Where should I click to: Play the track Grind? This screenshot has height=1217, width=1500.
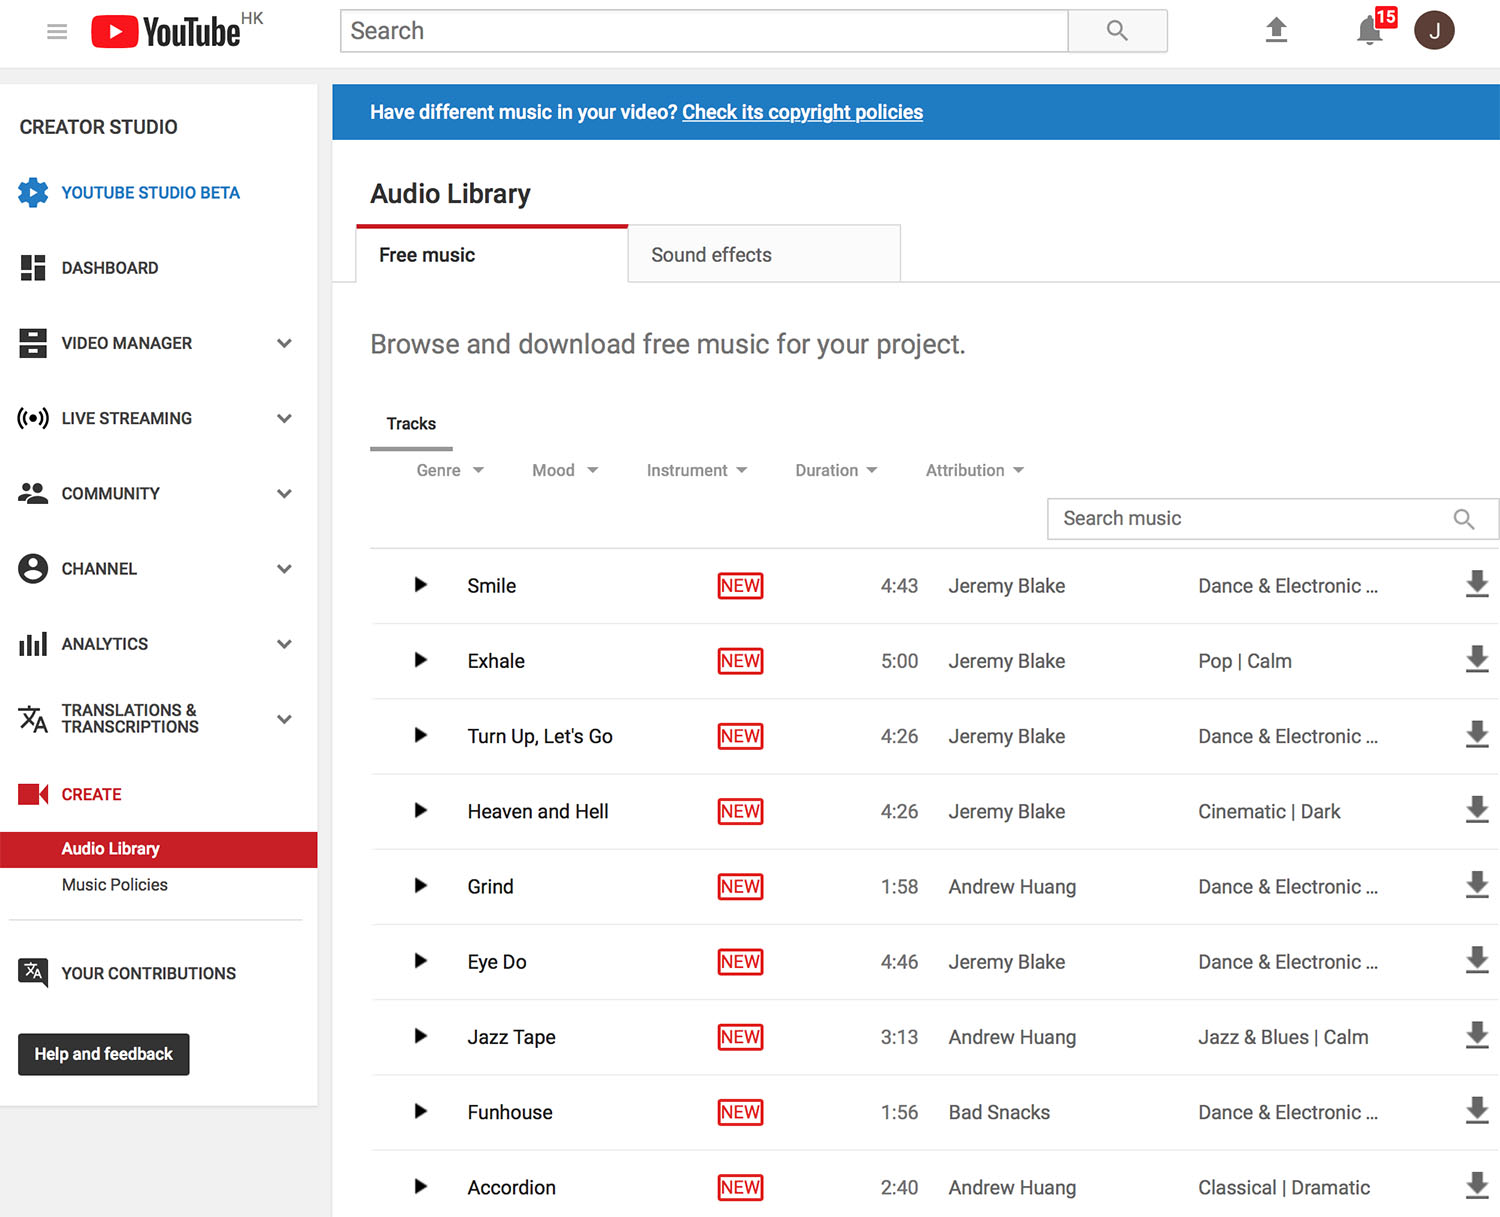pyautogui.click(x=421, y=886)
